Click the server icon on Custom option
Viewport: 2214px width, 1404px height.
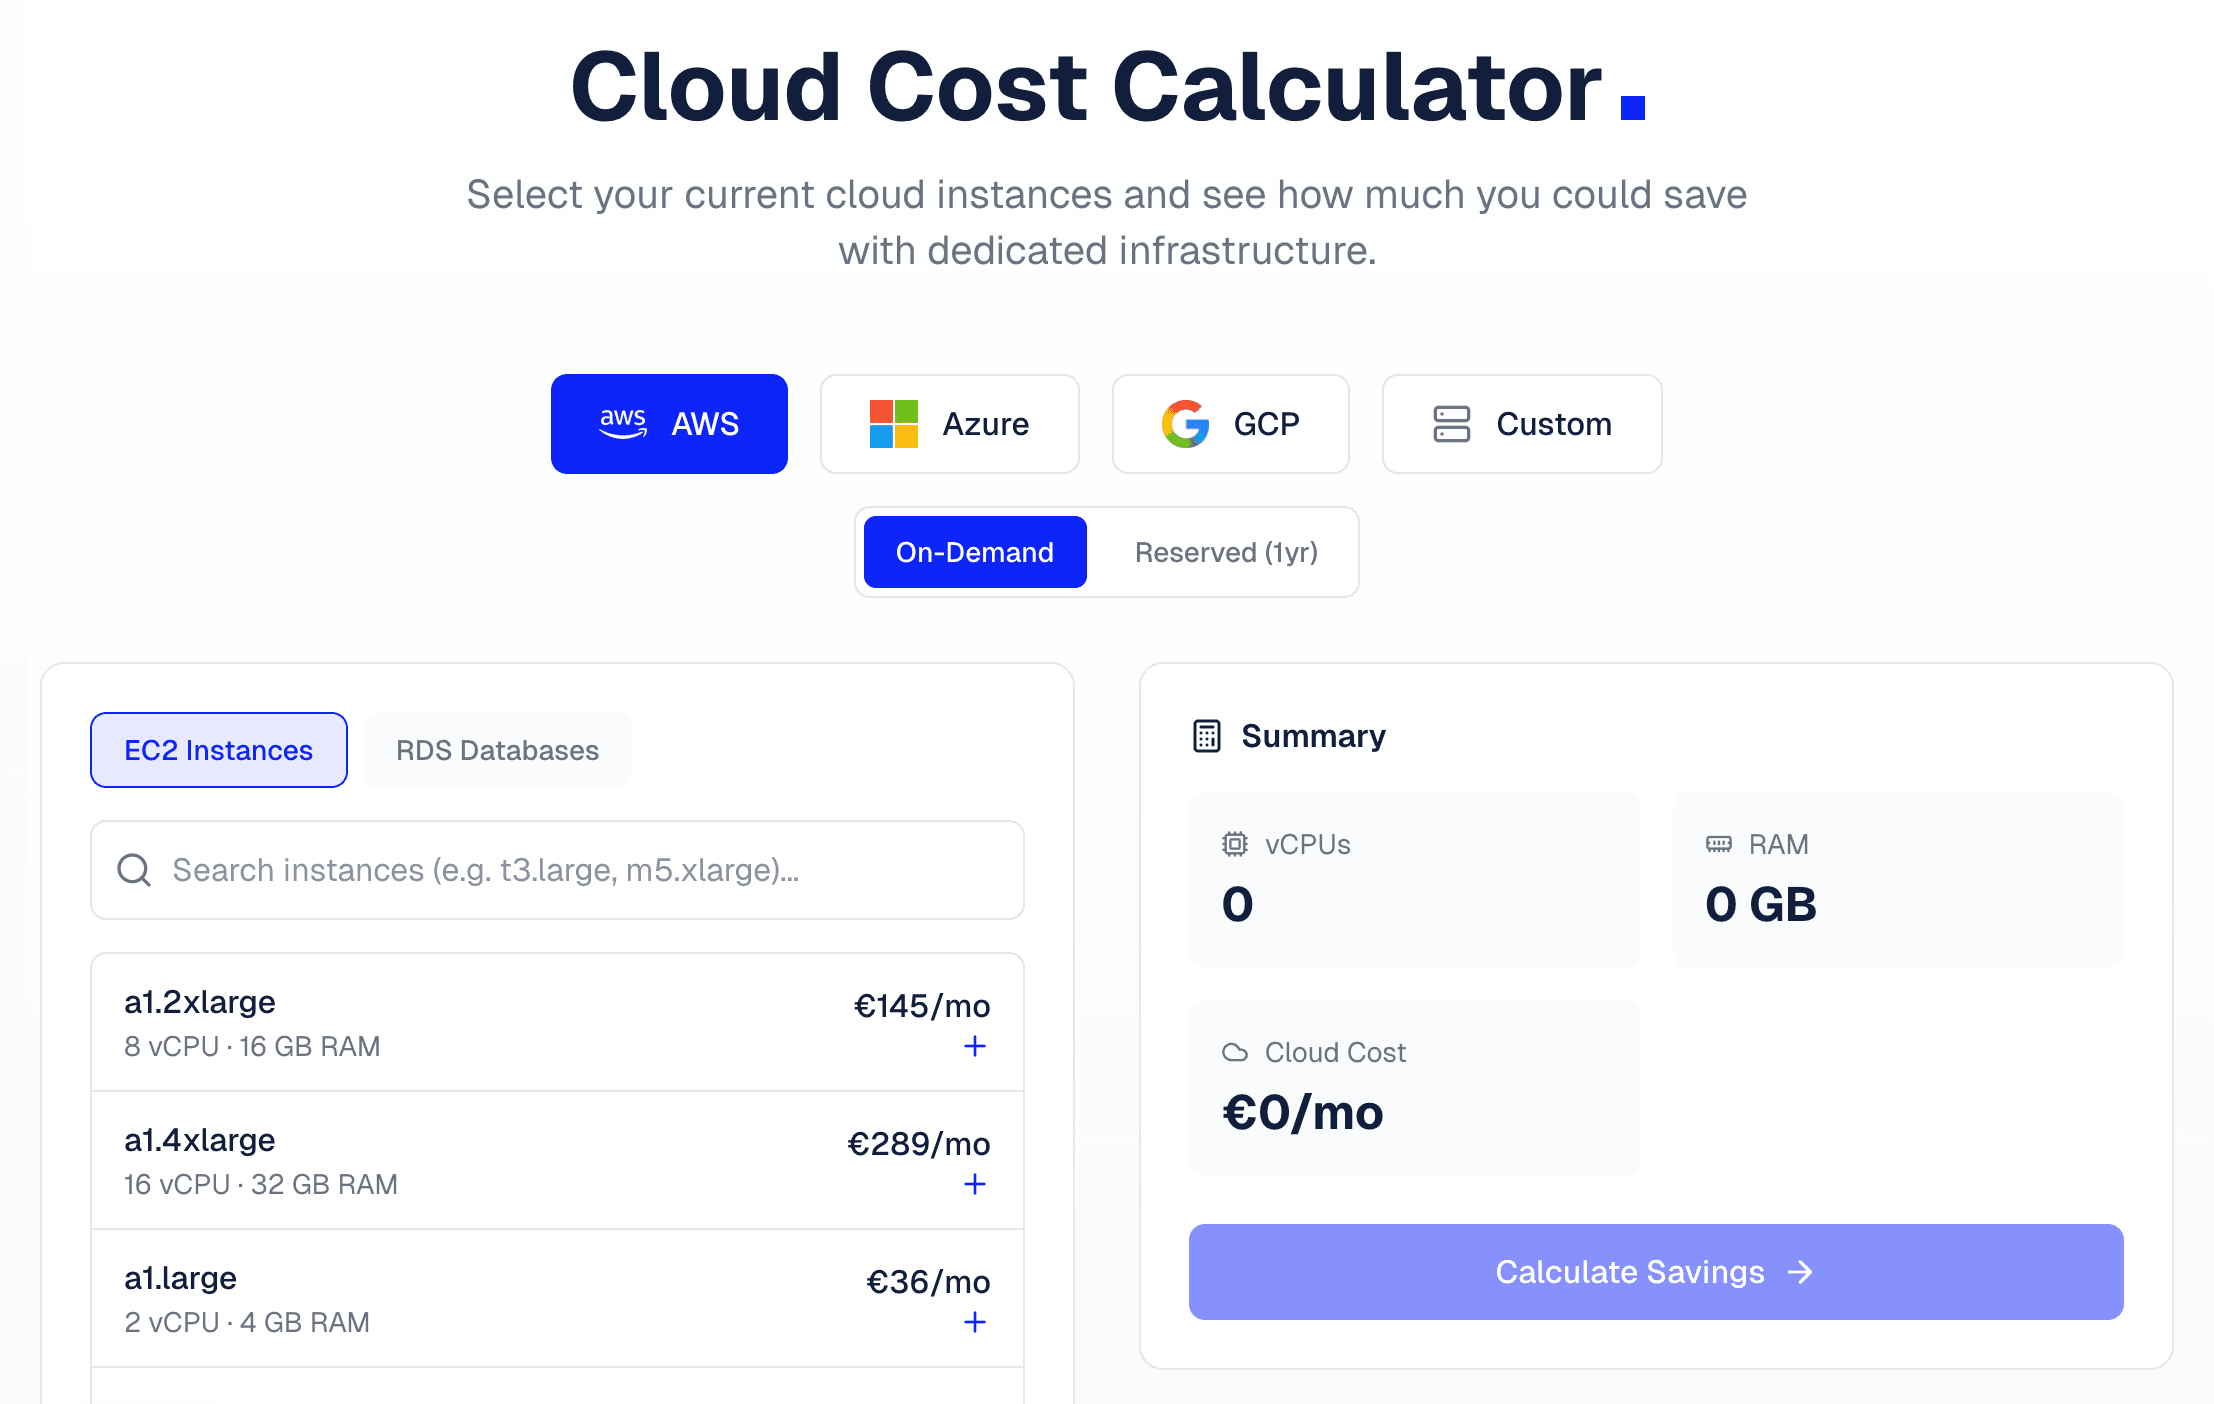(x=1451, y=423)
